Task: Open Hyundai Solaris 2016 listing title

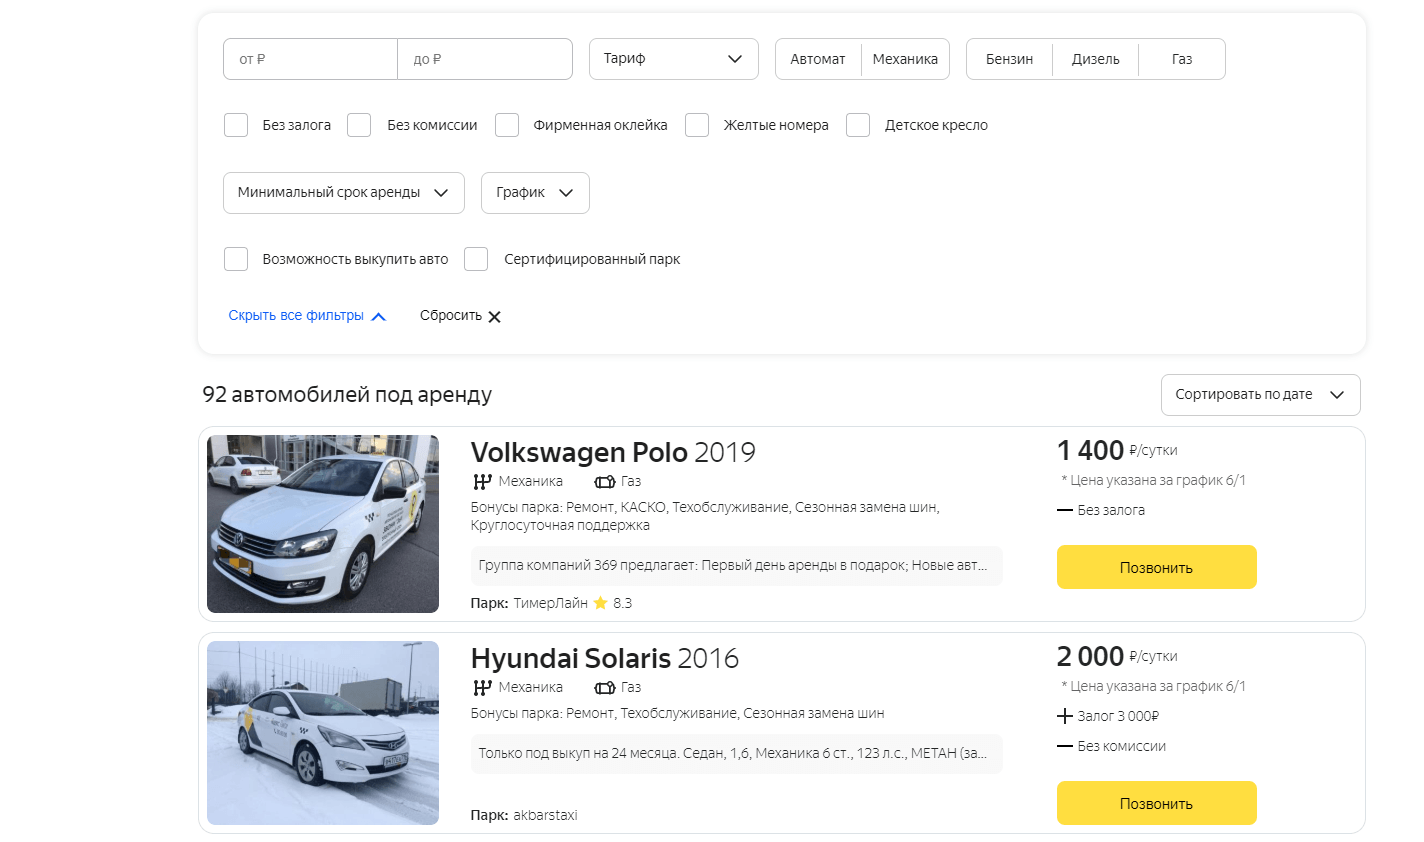Action: 605,658
